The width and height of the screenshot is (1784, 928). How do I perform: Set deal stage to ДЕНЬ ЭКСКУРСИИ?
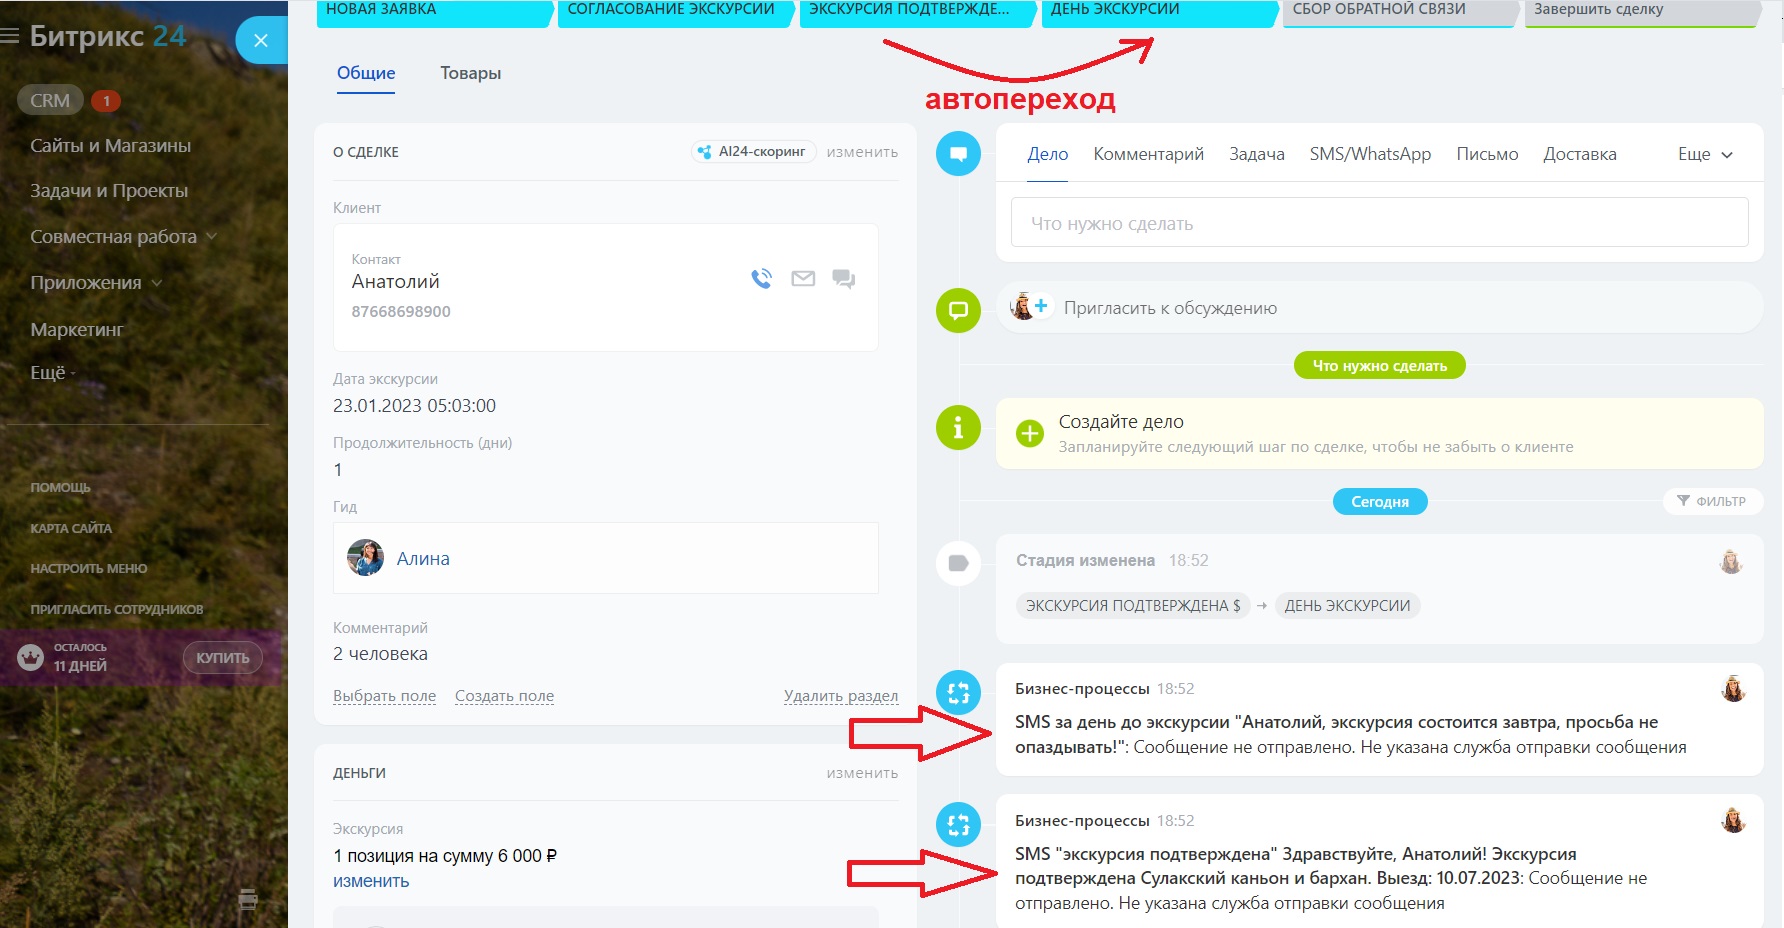1160,13
